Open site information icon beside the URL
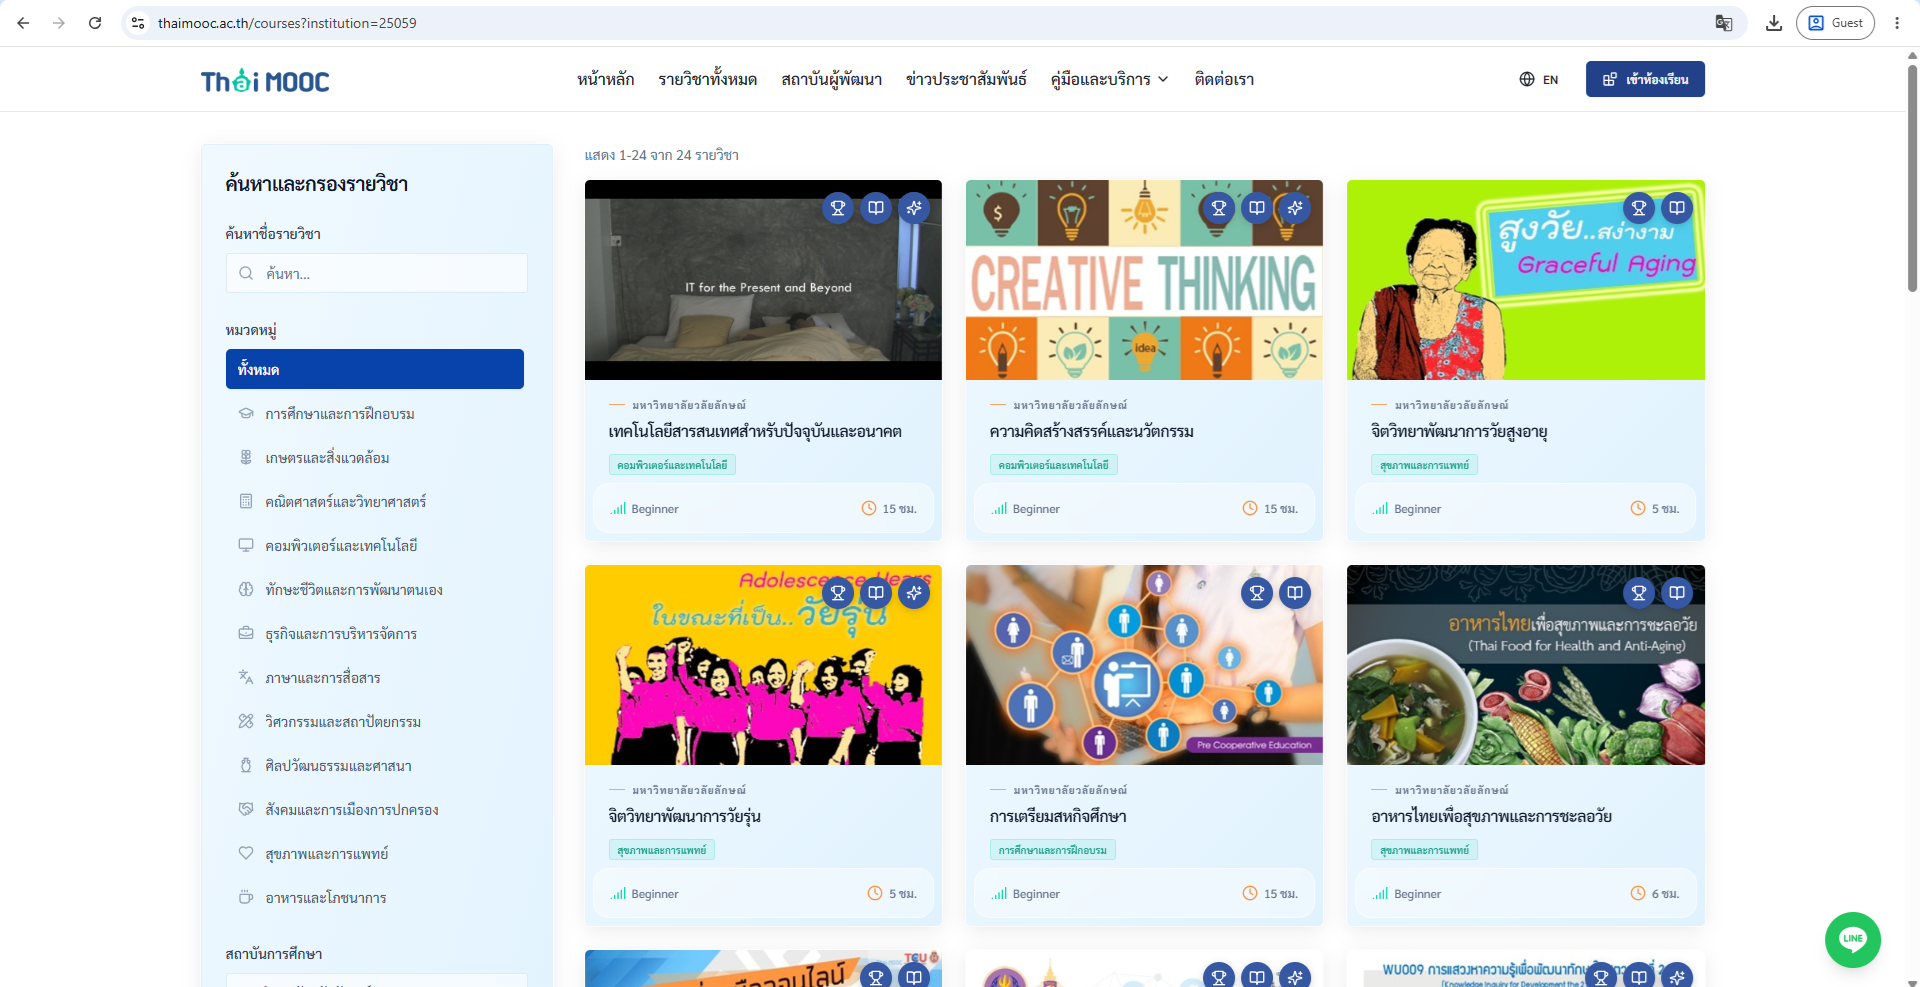The height and width of the screenshot is (987, 1920). (139, 23)
